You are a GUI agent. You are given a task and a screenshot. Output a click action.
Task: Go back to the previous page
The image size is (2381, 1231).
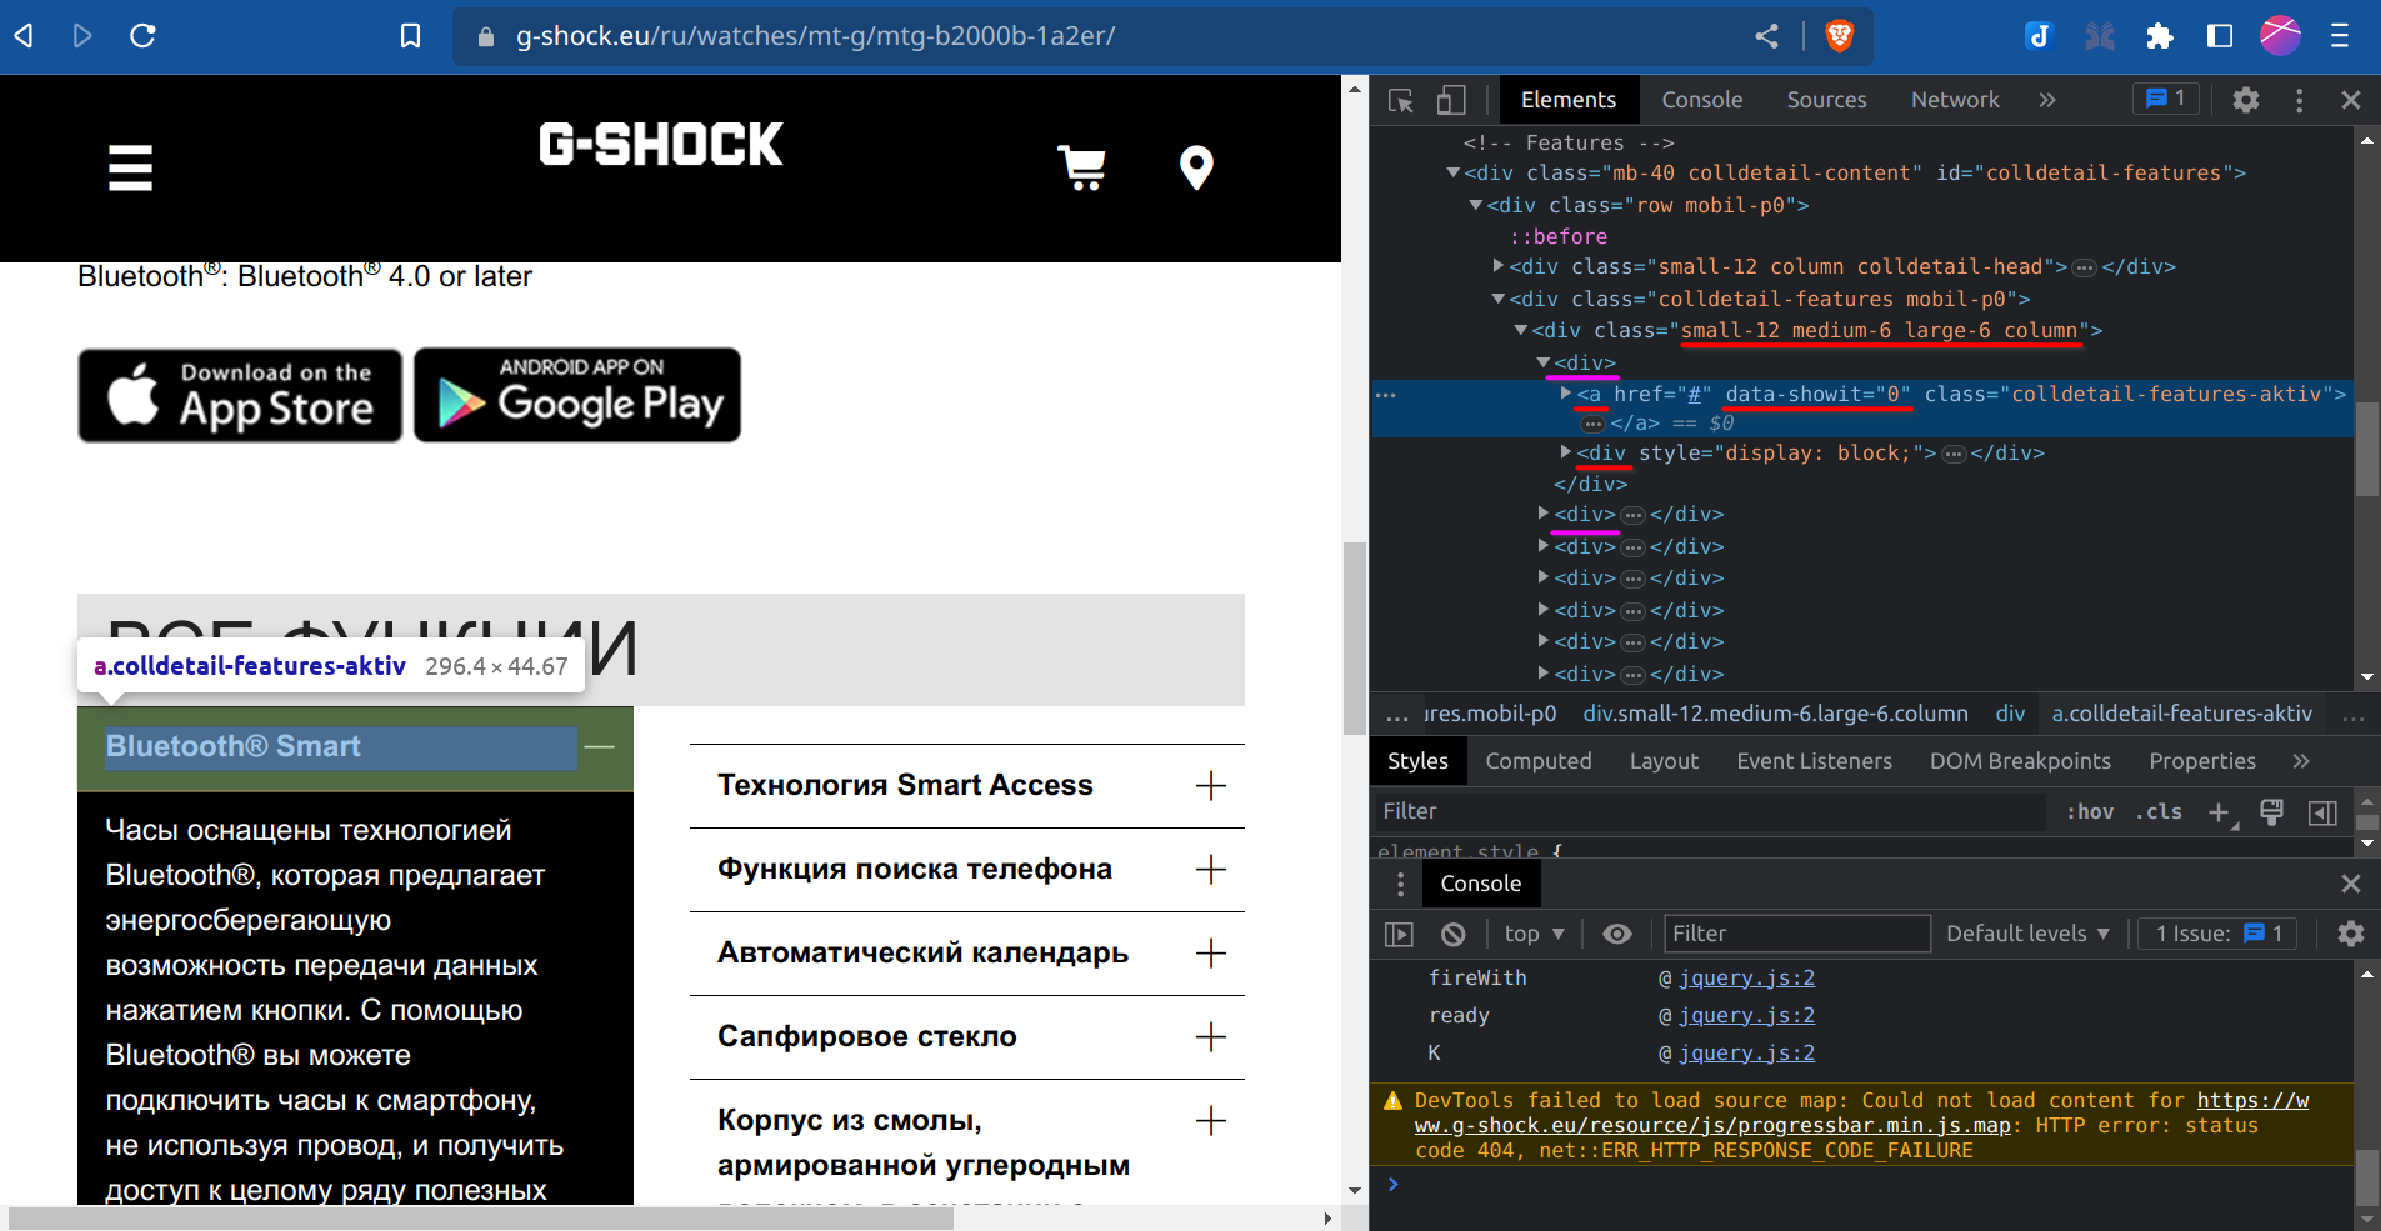(x=24, y=36)
